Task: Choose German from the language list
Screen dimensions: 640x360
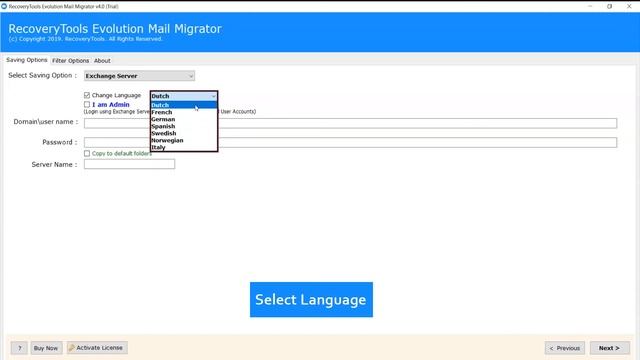Action: click(x=184, y=119)
